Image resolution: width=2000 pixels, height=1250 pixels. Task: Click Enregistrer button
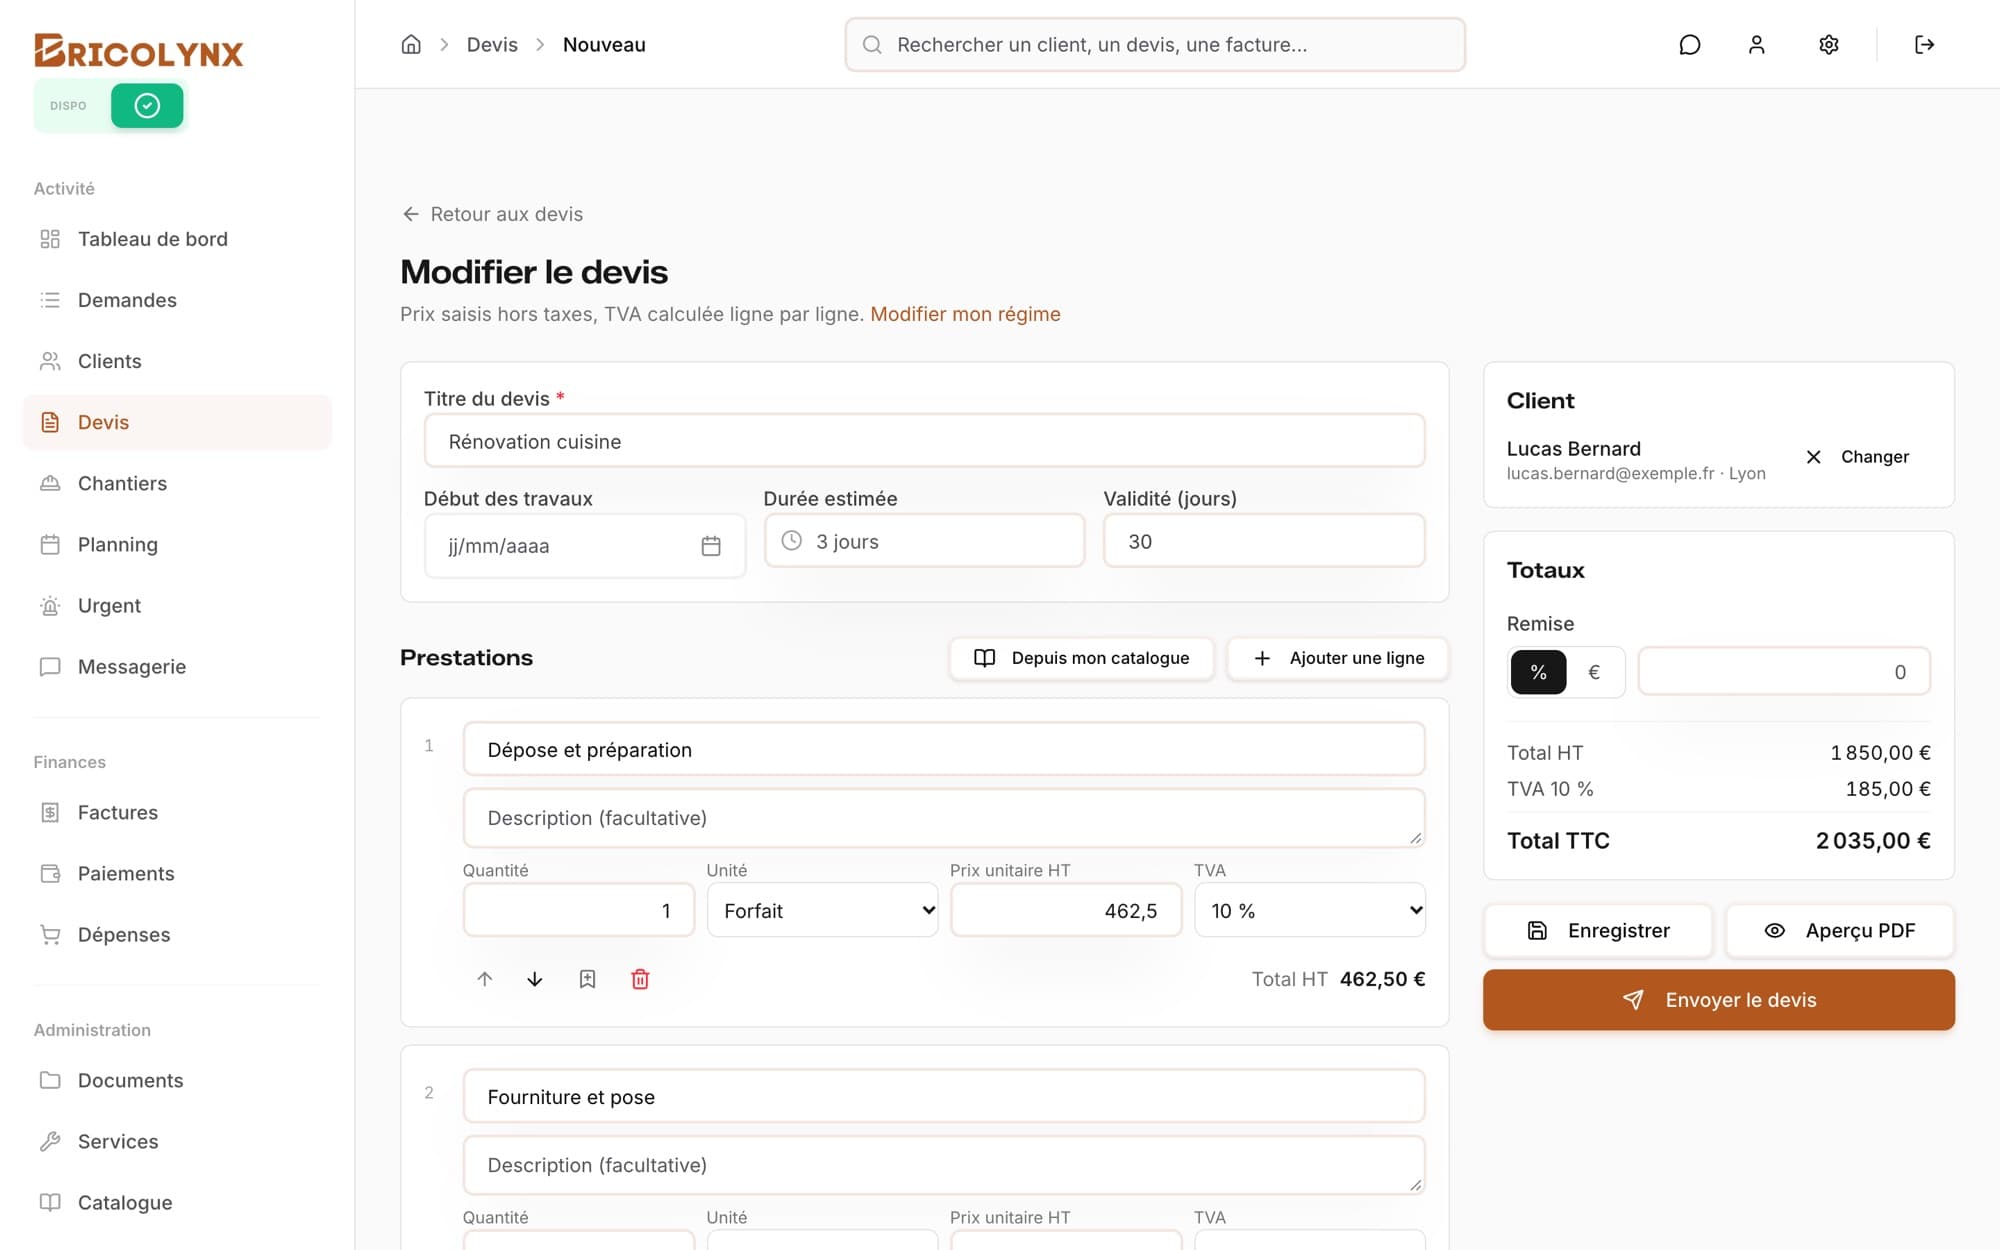(x=1598, y=930)
